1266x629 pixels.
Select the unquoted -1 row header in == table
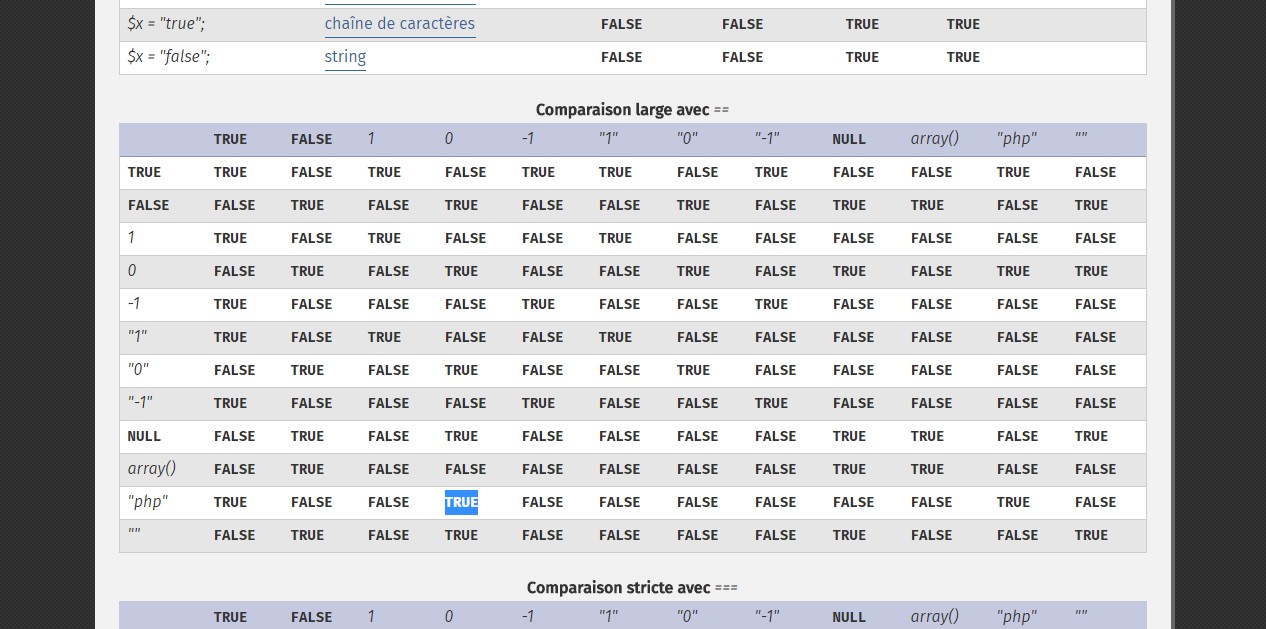[134, 304]
